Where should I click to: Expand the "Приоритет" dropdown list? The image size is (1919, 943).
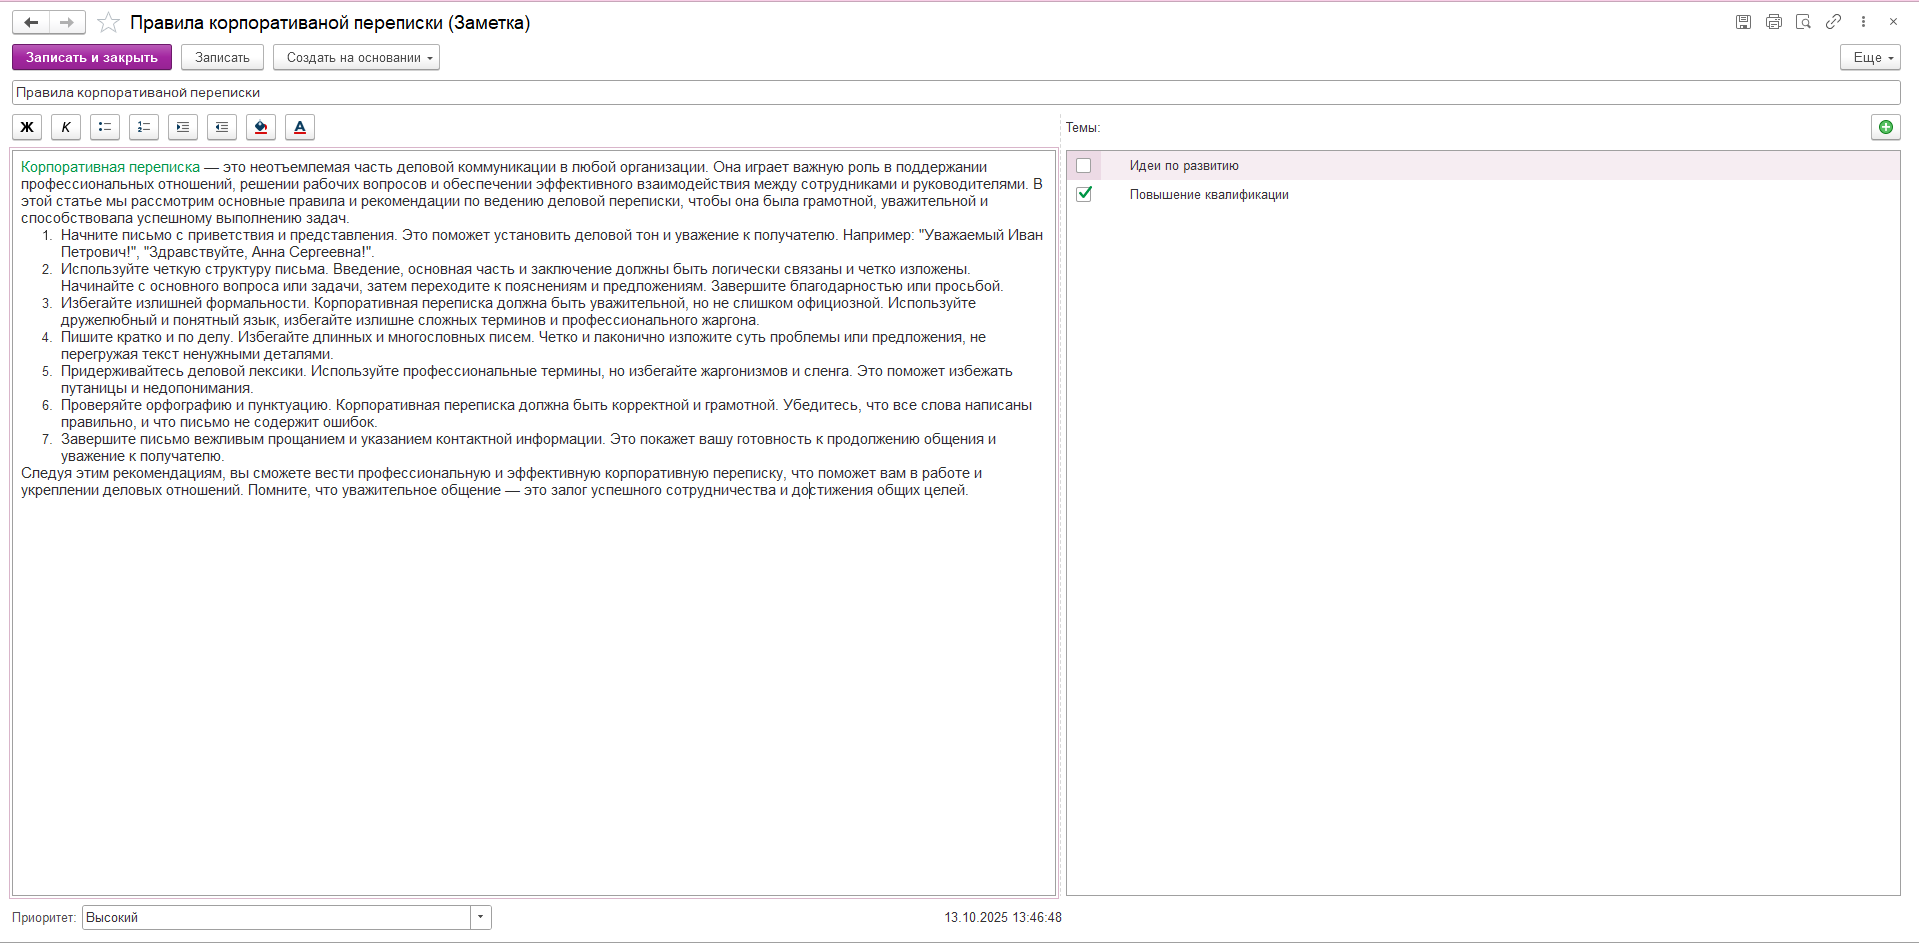click(481, 917)
